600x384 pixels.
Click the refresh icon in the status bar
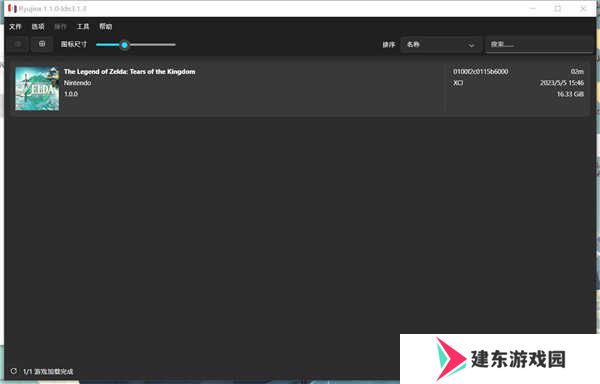tap(14, 371)
